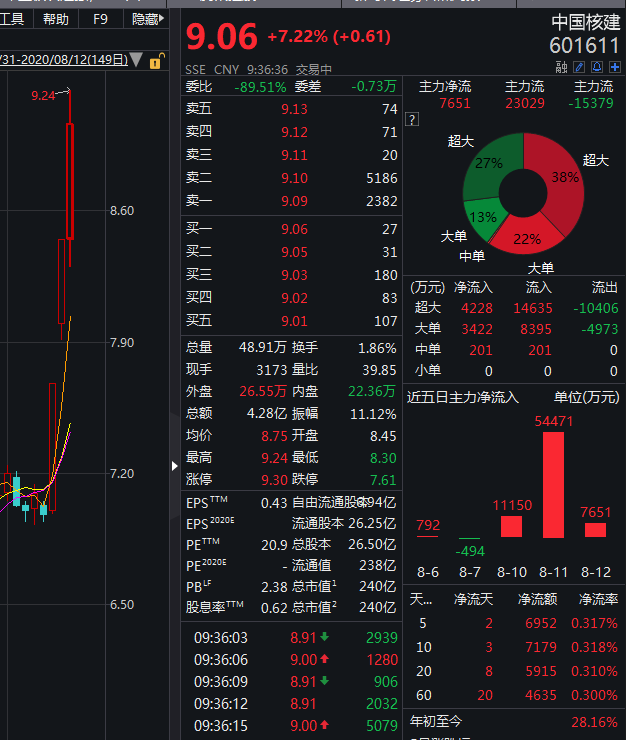
Task: Toggle the yellow padlock lock icon
Action: [x=155, y=61]
